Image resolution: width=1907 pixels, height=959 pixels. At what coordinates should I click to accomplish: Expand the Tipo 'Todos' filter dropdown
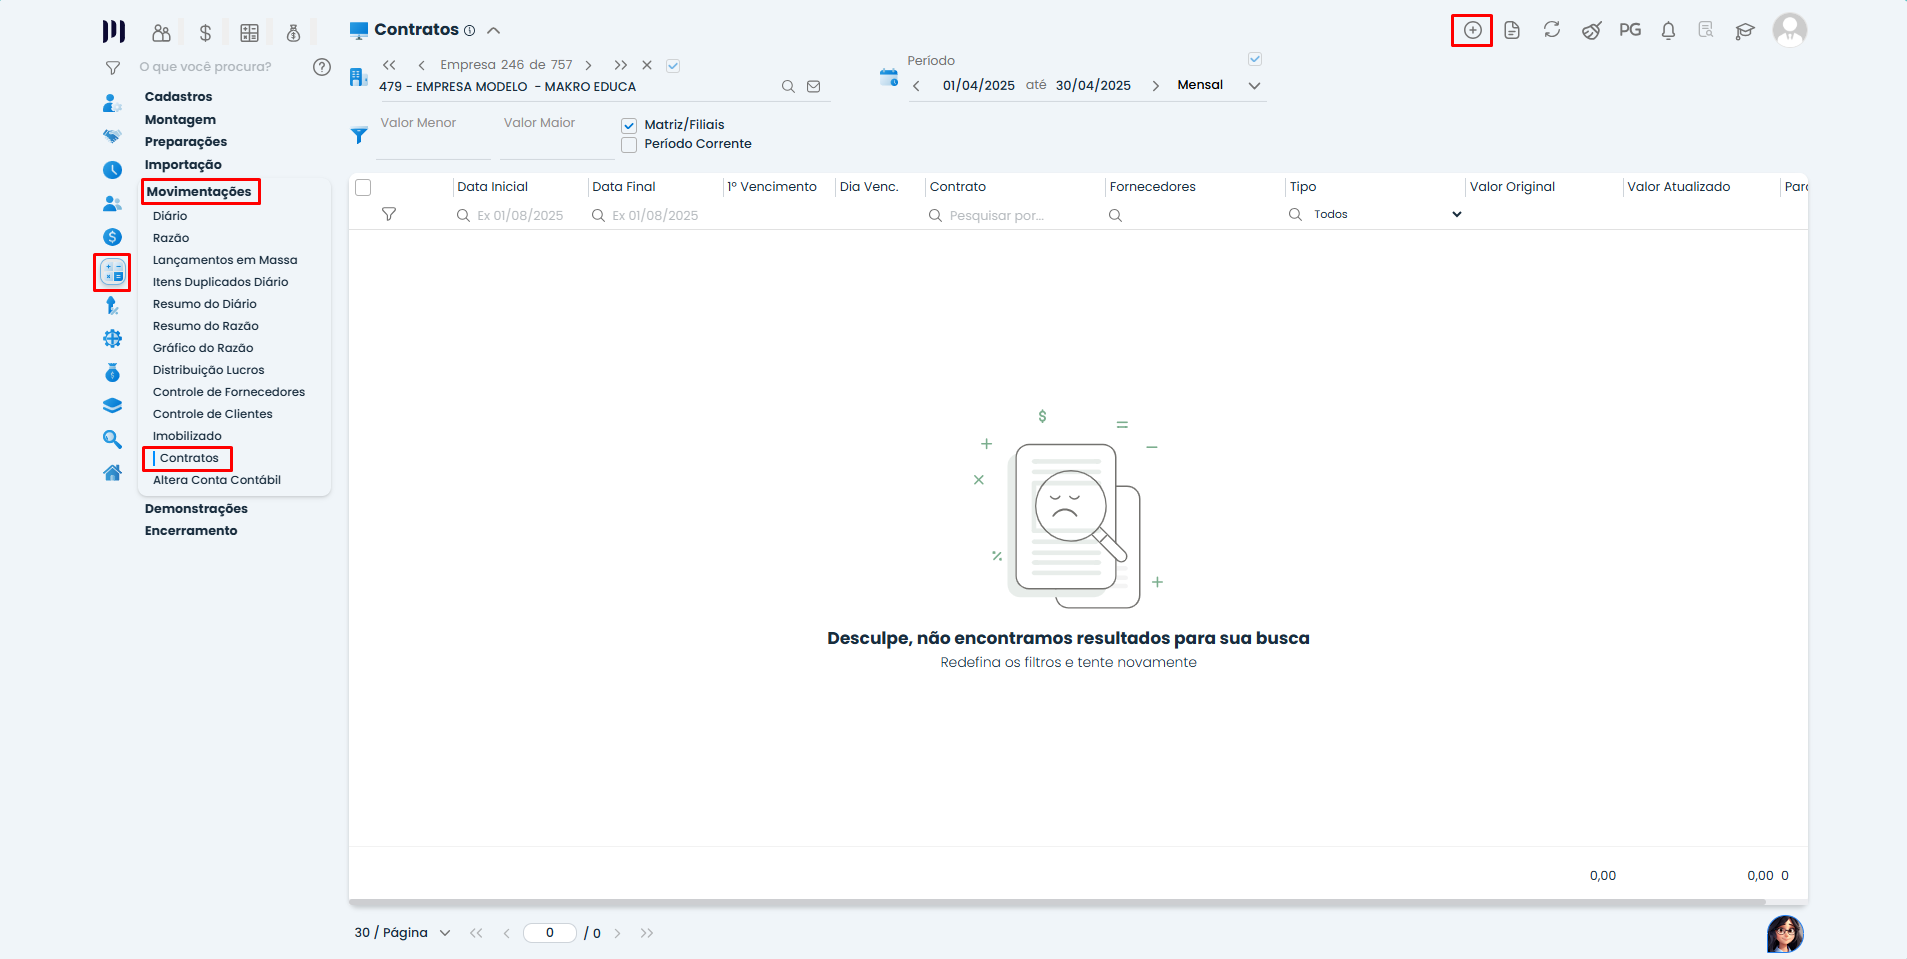1456,215
